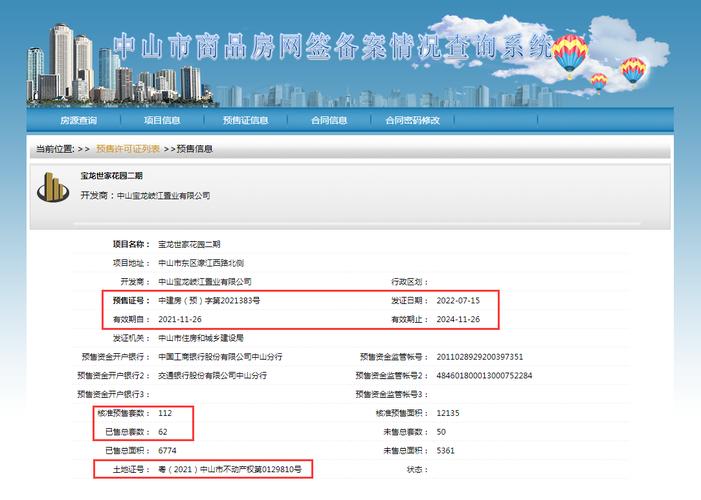Click the 未售总面积 value 5361

pyautogui.click(x=446, y=451)
